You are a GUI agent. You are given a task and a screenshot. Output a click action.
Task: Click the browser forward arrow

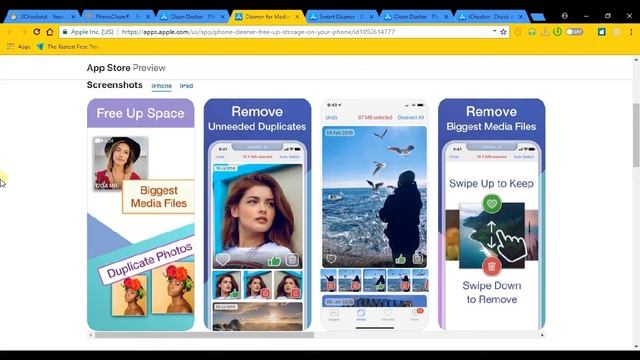[x=23, y=31]
